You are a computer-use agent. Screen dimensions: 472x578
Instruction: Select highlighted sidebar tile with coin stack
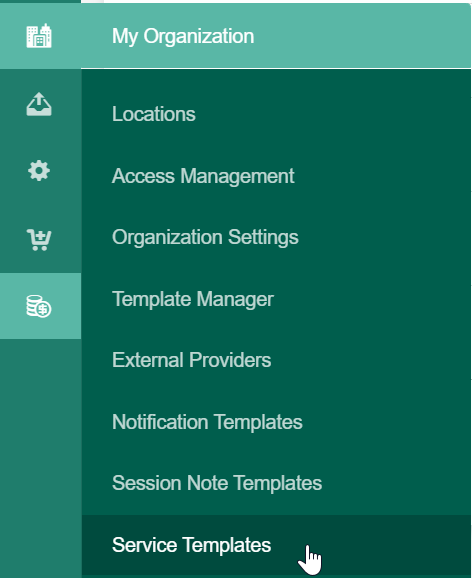(x=41, y=306)
